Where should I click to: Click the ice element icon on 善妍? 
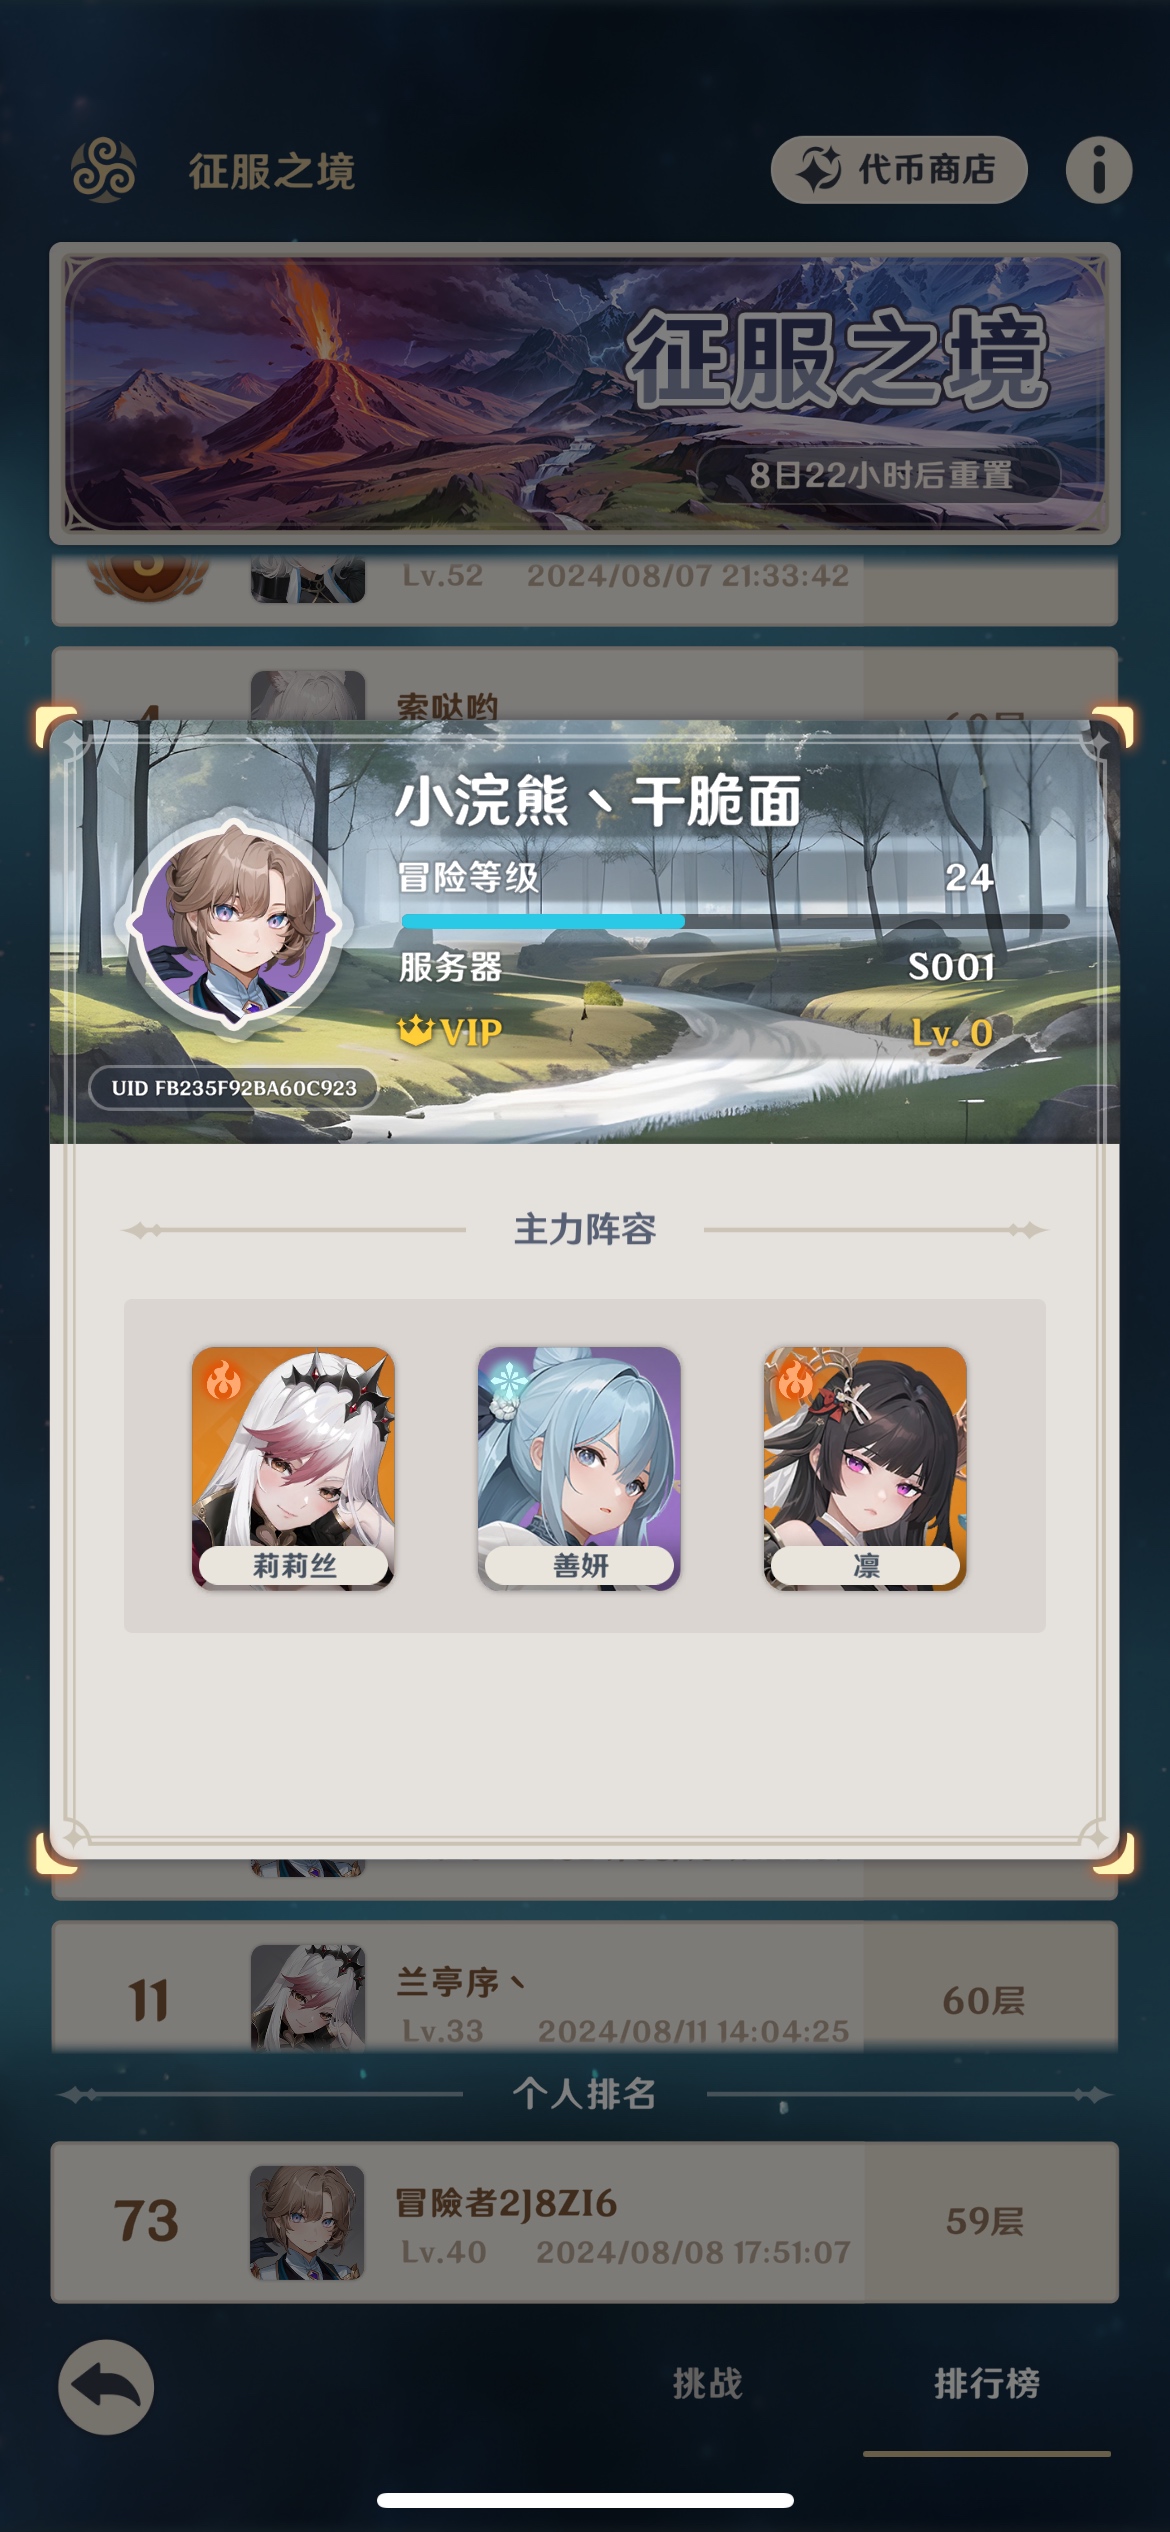pyautogui.click(x=508, y=1380)
